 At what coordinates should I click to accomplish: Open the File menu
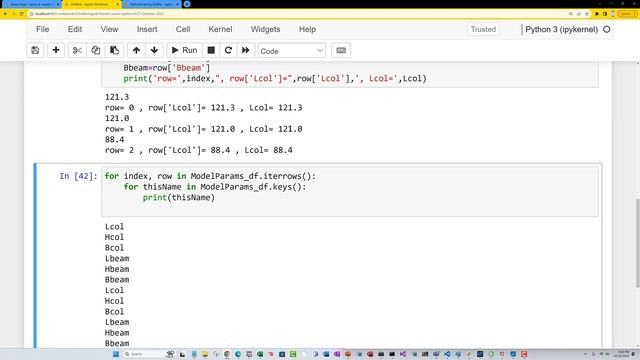coord(42,29)
